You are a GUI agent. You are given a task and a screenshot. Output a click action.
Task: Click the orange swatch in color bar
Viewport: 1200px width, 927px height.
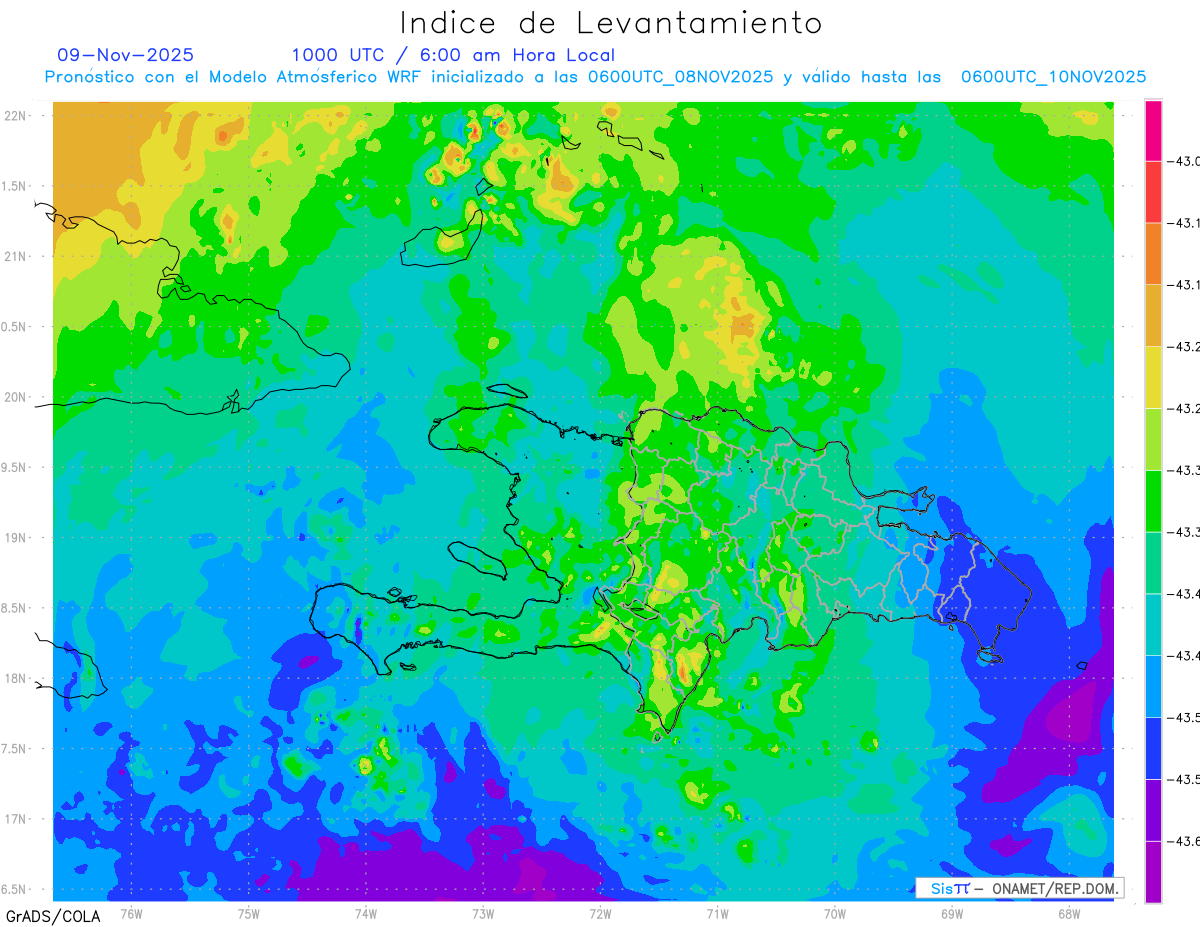tap(1153, 253)
